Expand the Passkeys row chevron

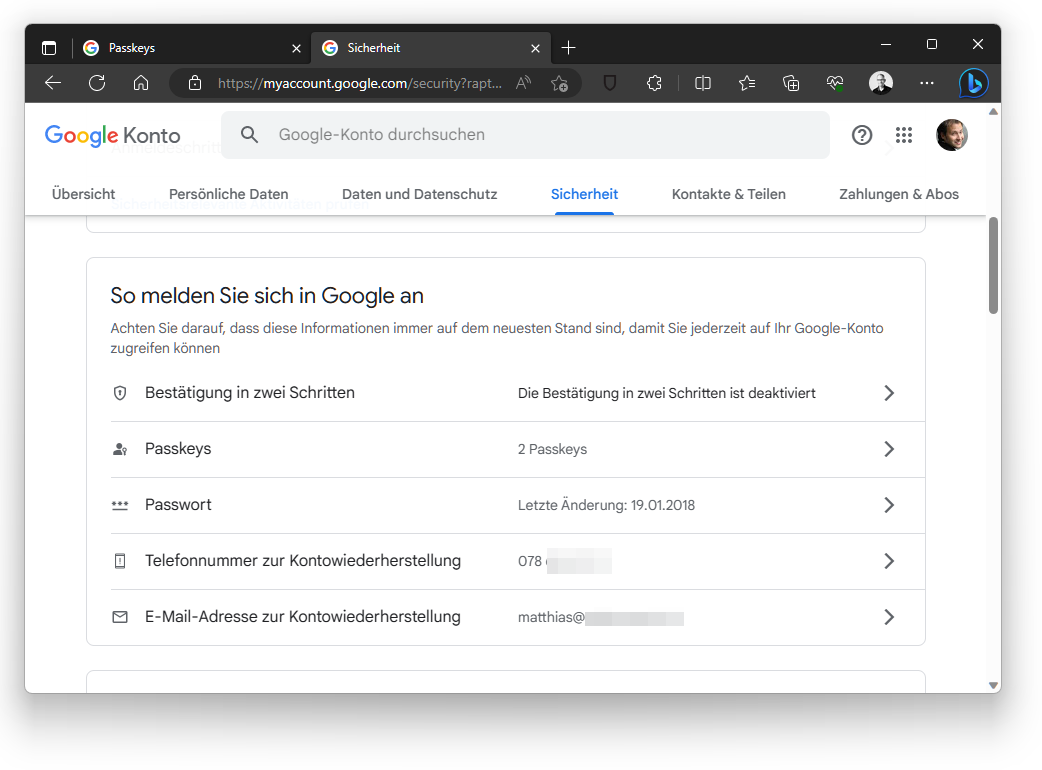tap(889, 449)
